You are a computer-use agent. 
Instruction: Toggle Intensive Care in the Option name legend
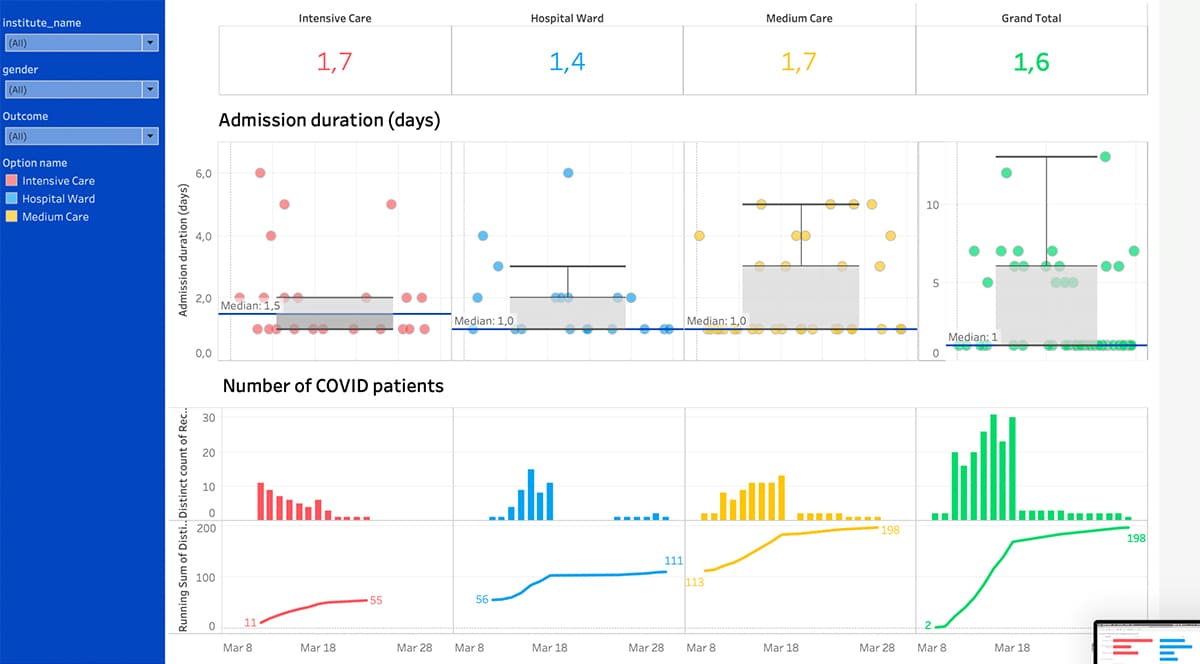coord(55,180)
